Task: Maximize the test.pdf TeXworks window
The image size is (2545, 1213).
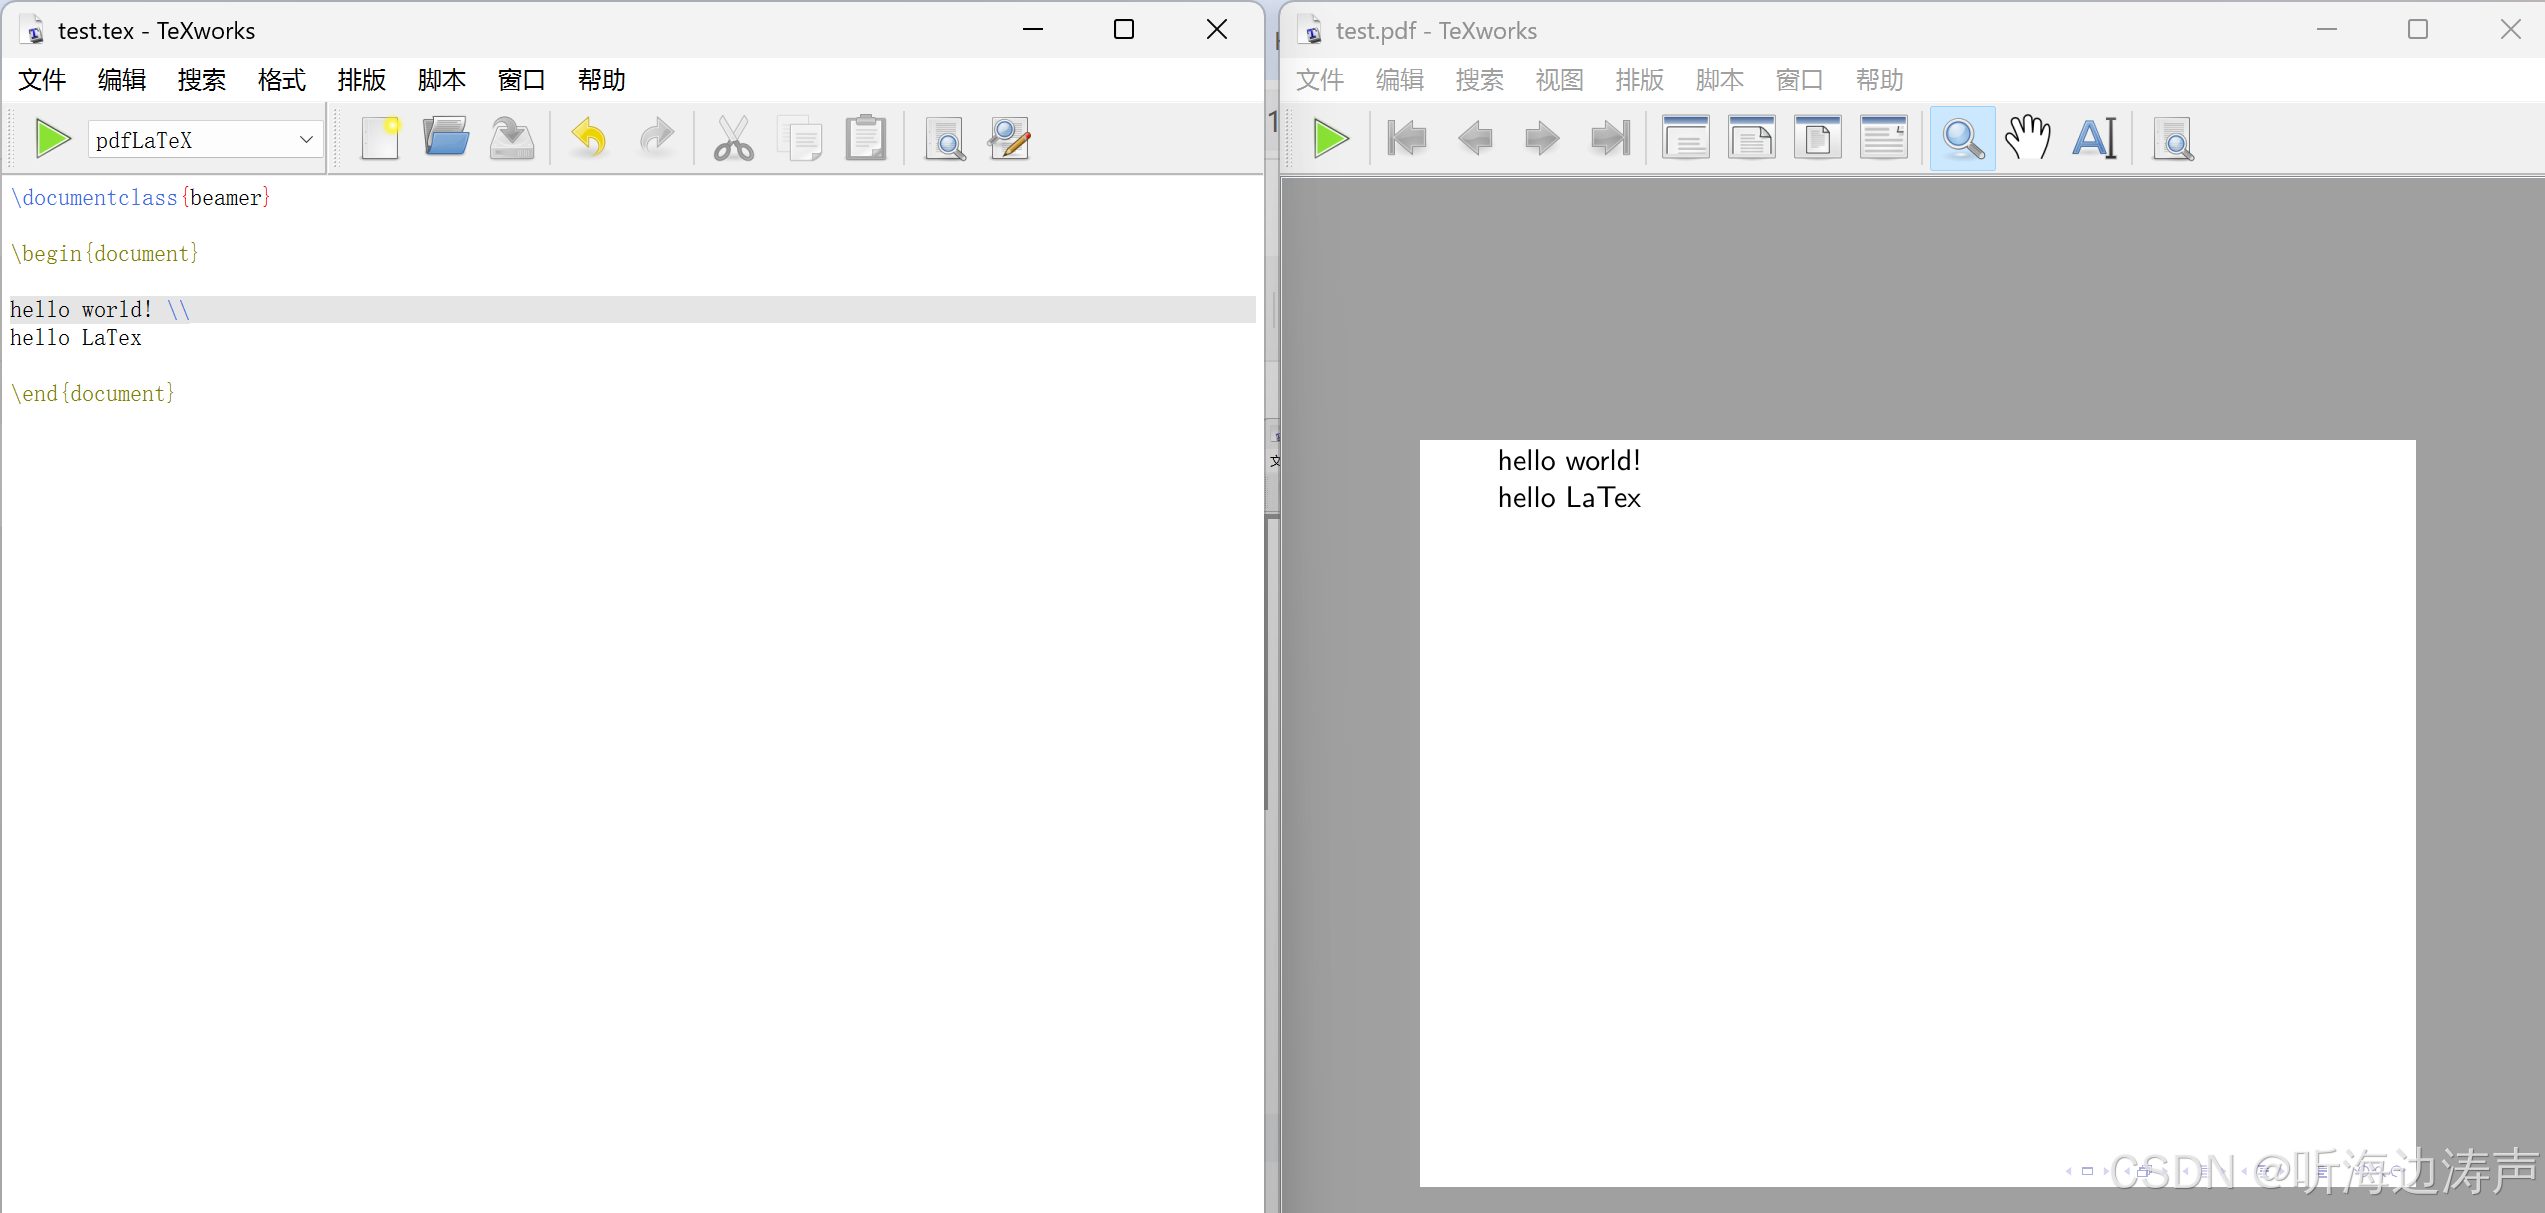Action: point(2418,30)
